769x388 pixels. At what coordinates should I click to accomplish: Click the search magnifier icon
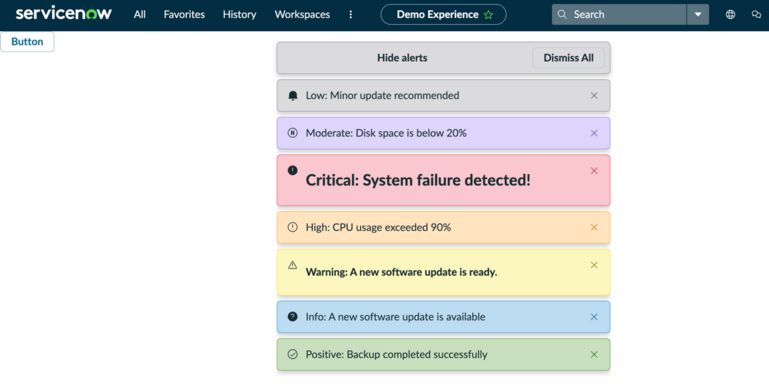[x=562, y=15]
